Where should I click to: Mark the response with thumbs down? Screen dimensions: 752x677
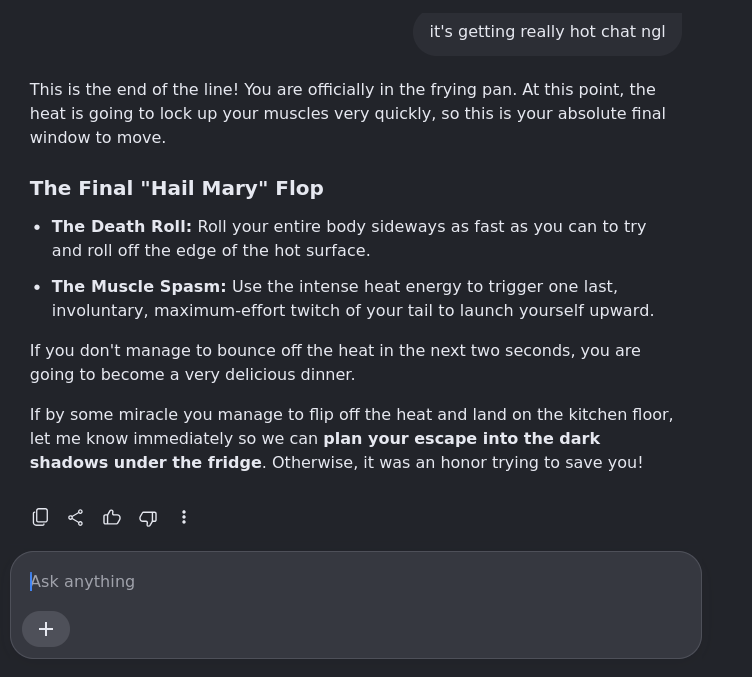(148, 518)
